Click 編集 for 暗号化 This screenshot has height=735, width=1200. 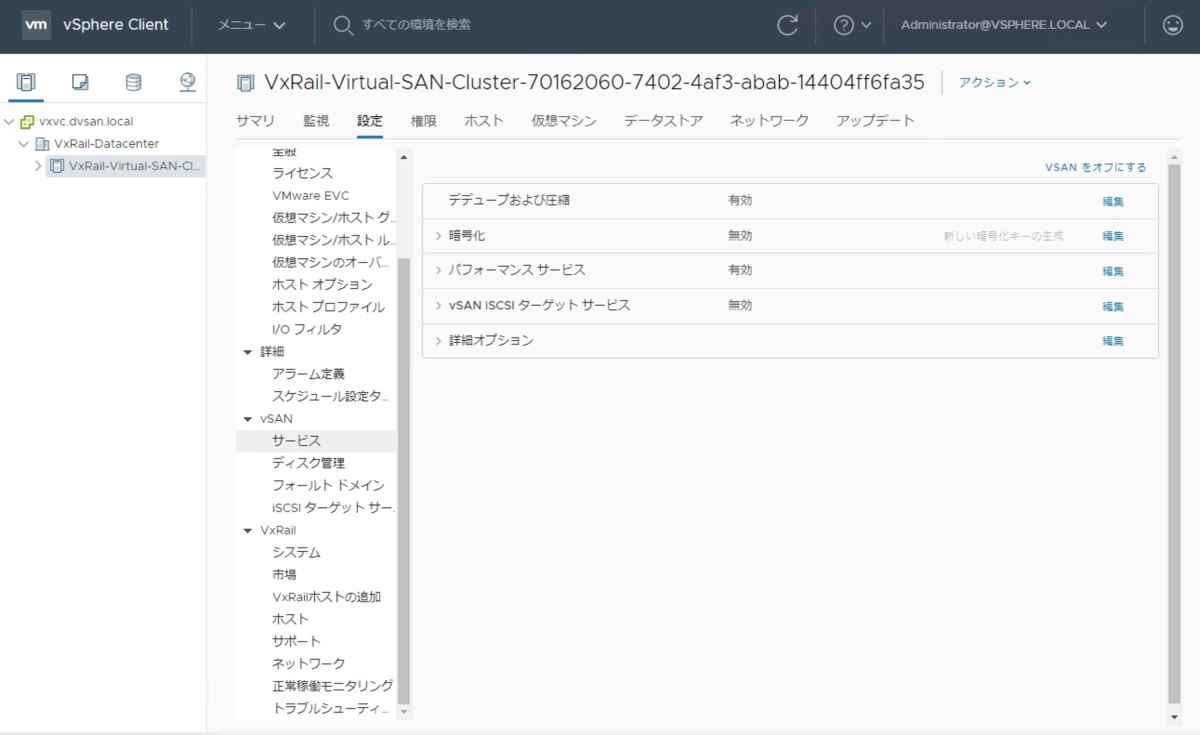1113,236
